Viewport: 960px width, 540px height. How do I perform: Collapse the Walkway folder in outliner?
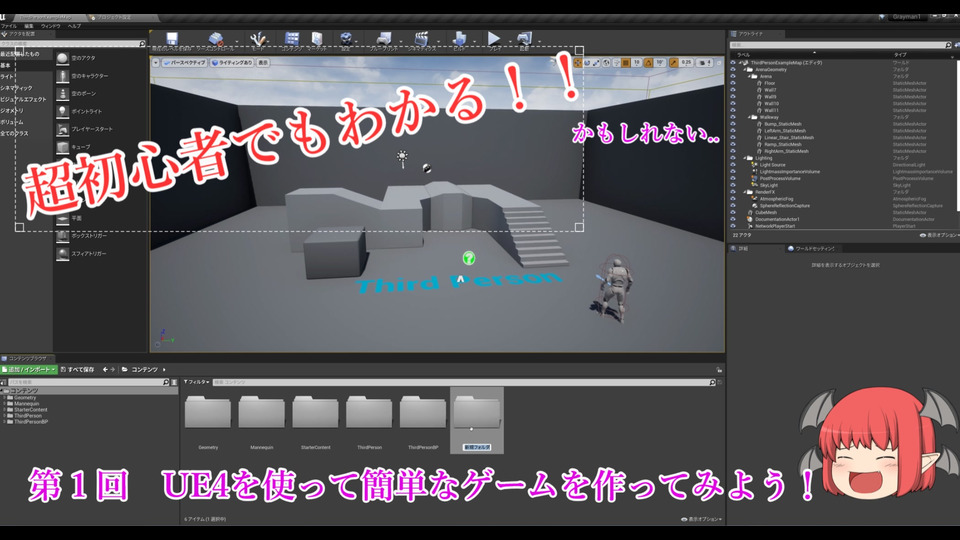748,117
